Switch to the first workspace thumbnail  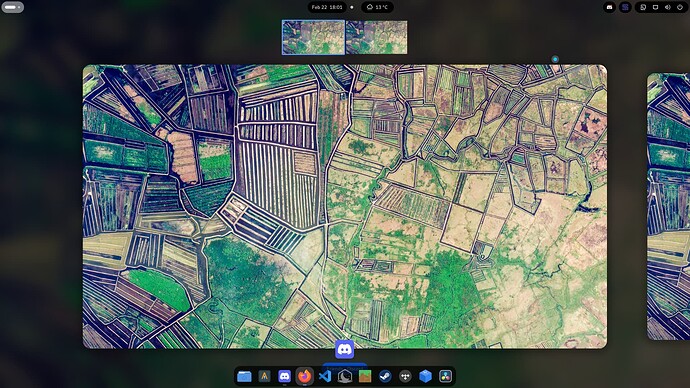tap(313, 37)
